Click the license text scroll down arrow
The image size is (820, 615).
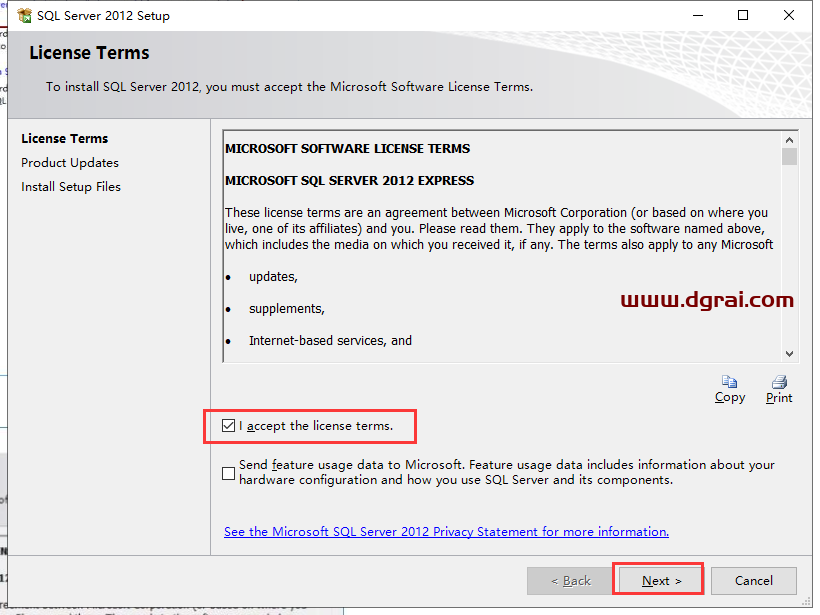[x=789, y=354]
